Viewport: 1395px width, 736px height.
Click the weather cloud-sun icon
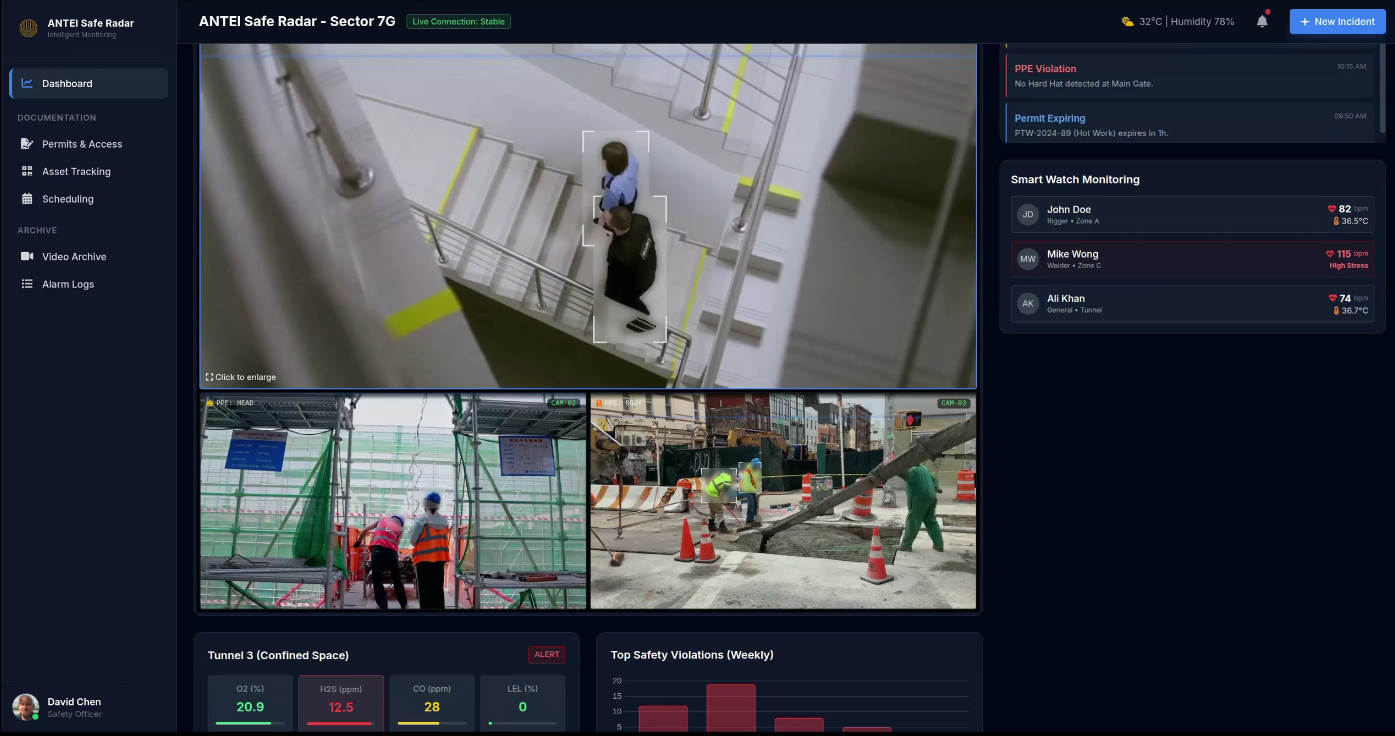click(1127, 21)
